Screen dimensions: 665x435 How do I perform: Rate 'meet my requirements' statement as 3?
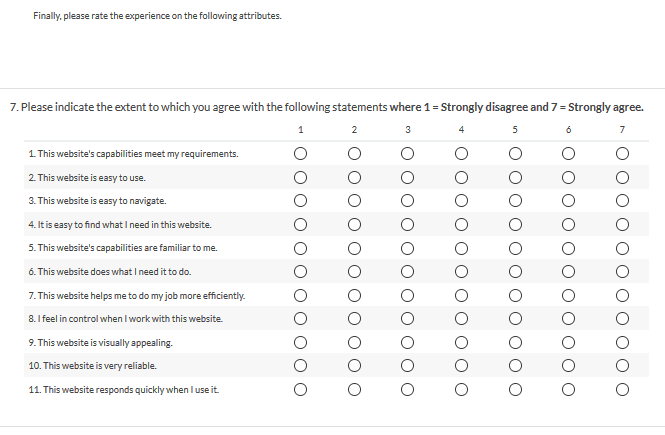(x=407, y=154)
